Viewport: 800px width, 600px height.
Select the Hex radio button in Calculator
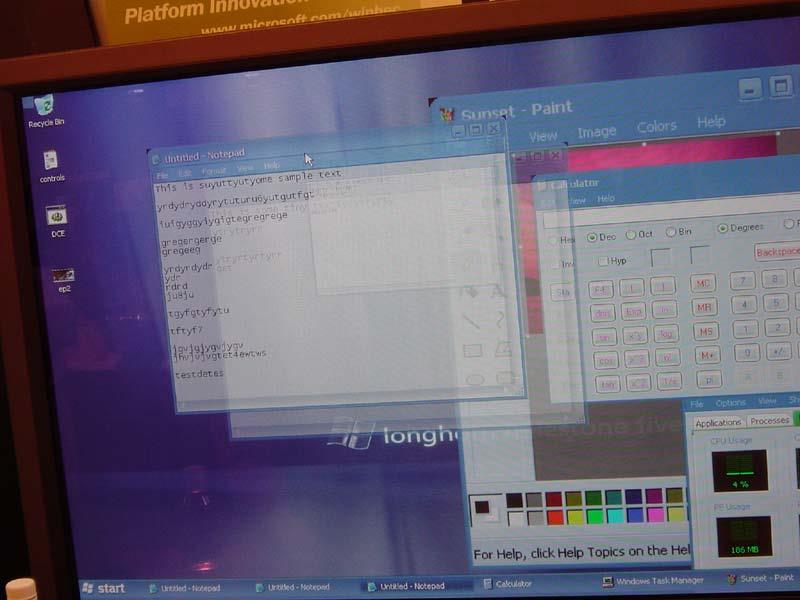tap(561, 240)
